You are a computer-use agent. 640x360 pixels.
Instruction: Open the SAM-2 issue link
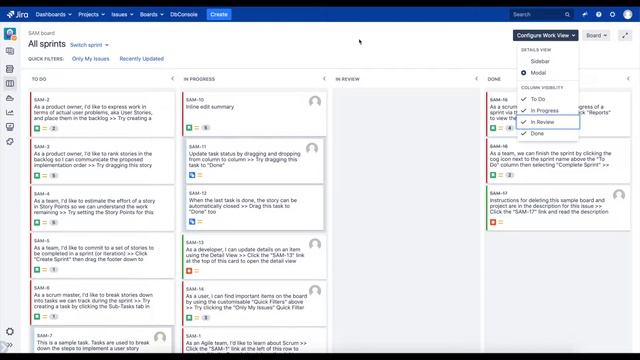pos(42,100)
